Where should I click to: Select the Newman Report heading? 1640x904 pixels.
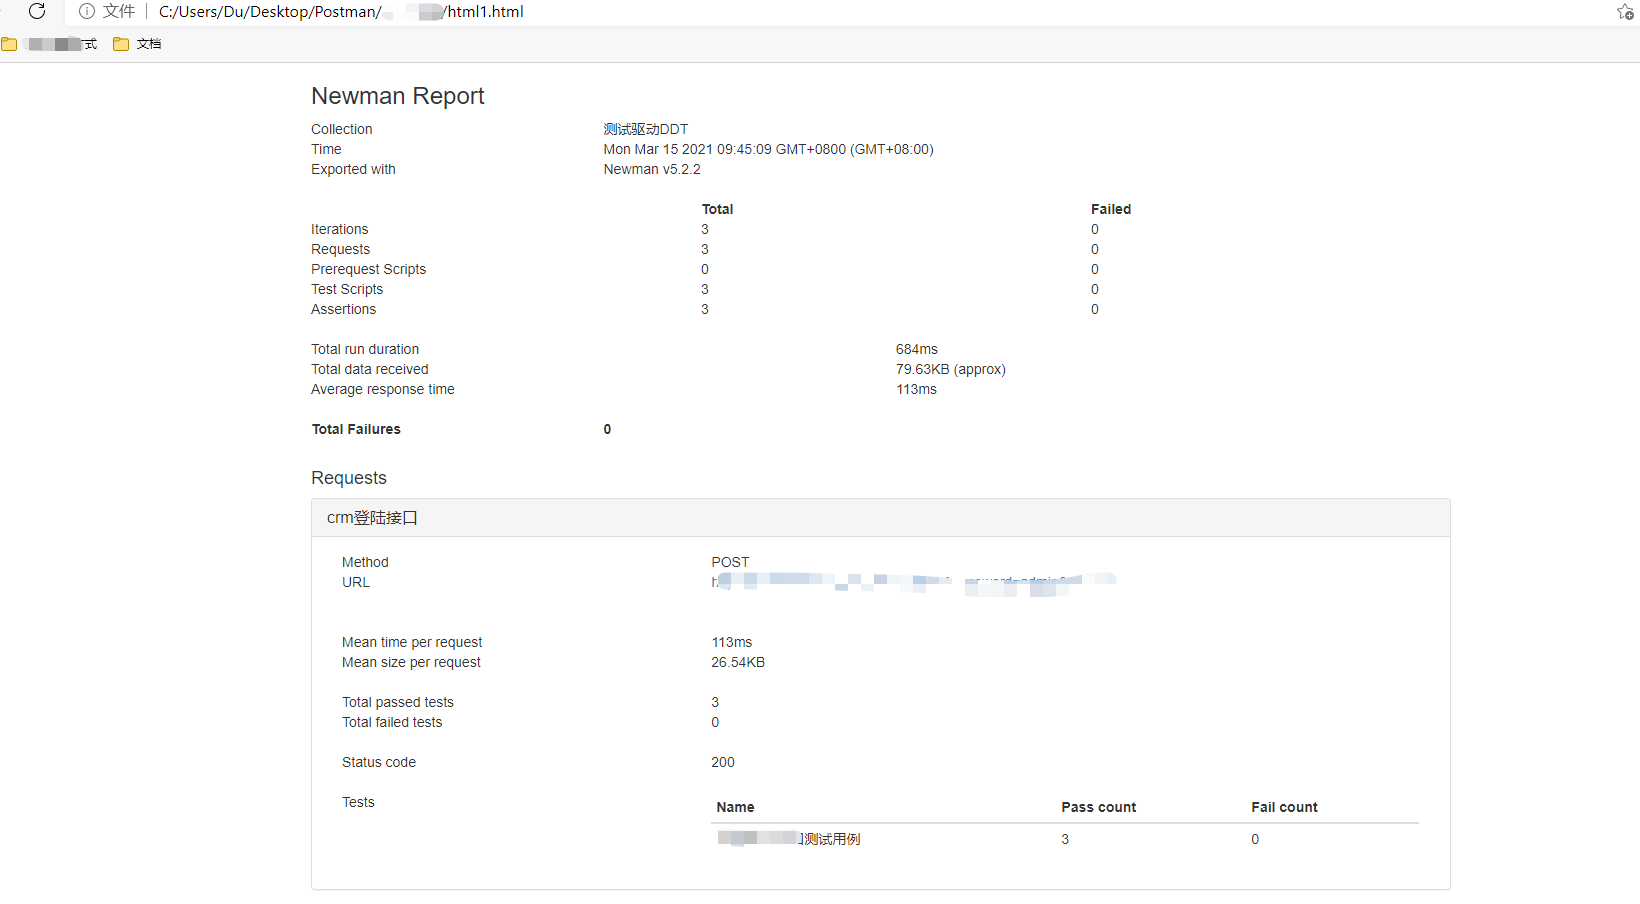coord(397,96)
